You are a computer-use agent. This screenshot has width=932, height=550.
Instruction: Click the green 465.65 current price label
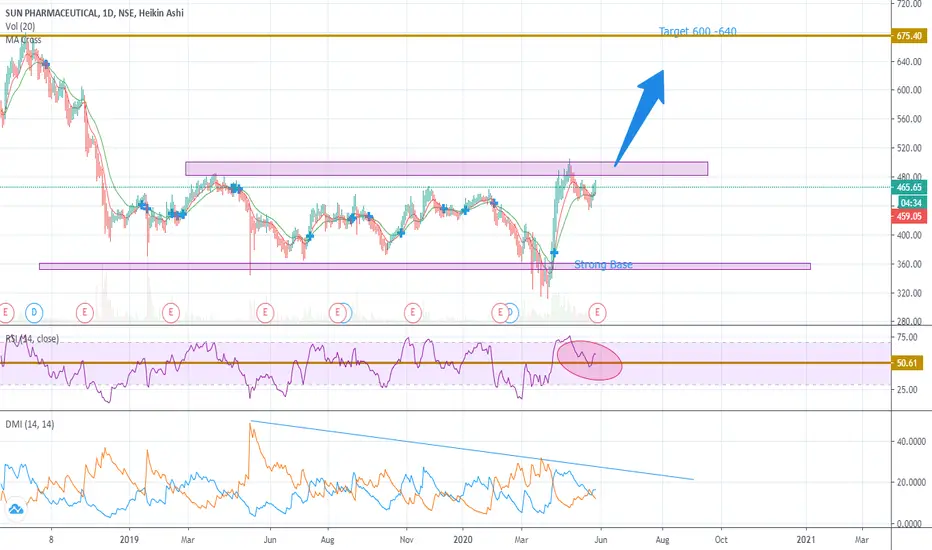[x=909, y=187]
